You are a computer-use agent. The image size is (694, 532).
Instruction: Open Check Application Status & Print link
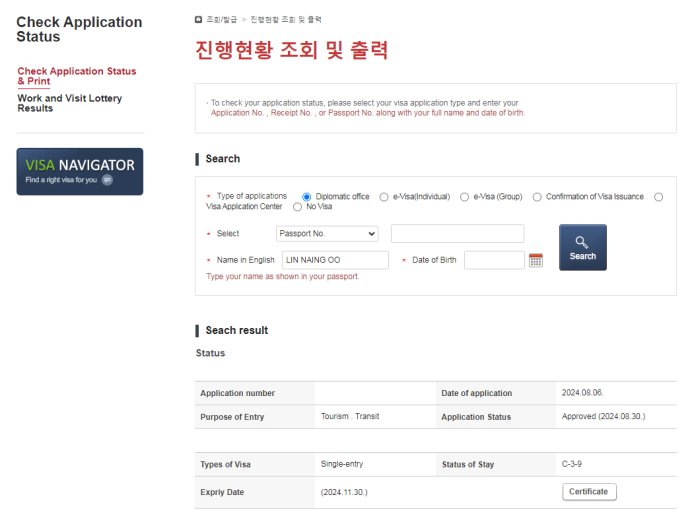pyautogui.click(x=76, y=76)
